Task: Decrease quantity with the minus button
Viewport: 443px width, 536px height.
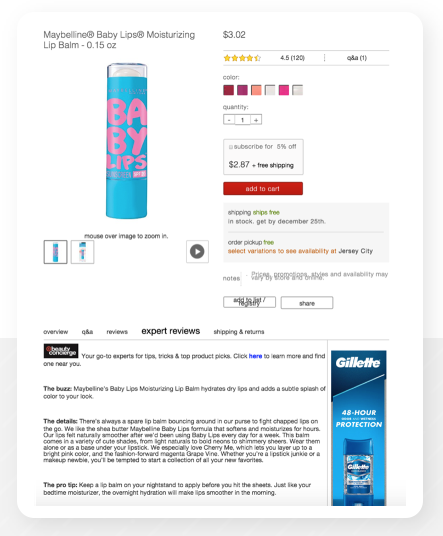Action: pyautogui.click(x=229, y=120)
